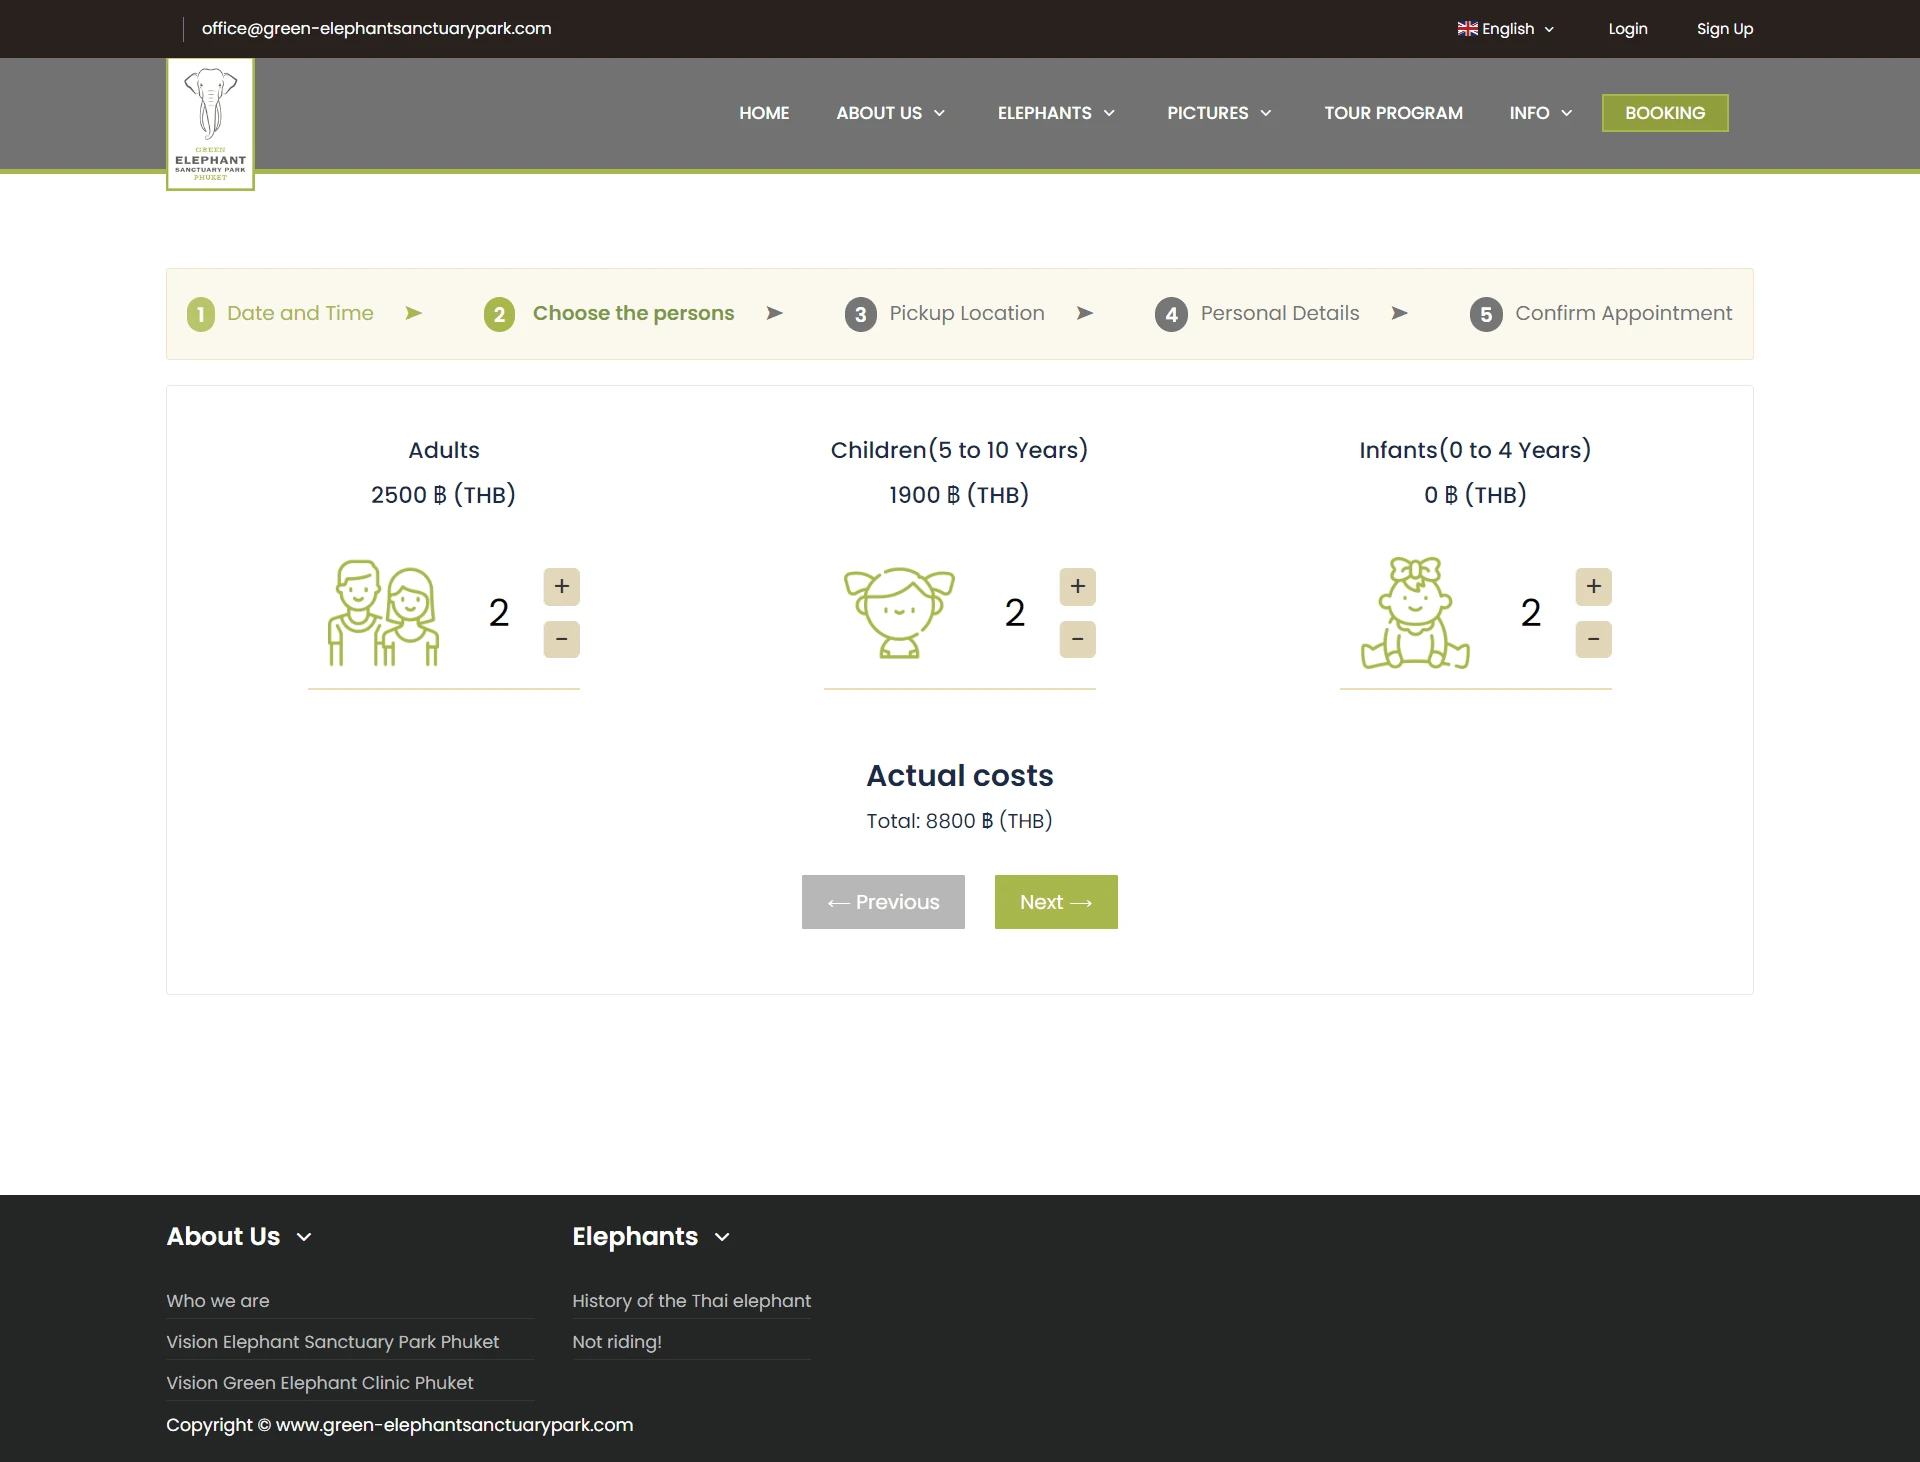Remove one child with minus button

coord(1077,639)
